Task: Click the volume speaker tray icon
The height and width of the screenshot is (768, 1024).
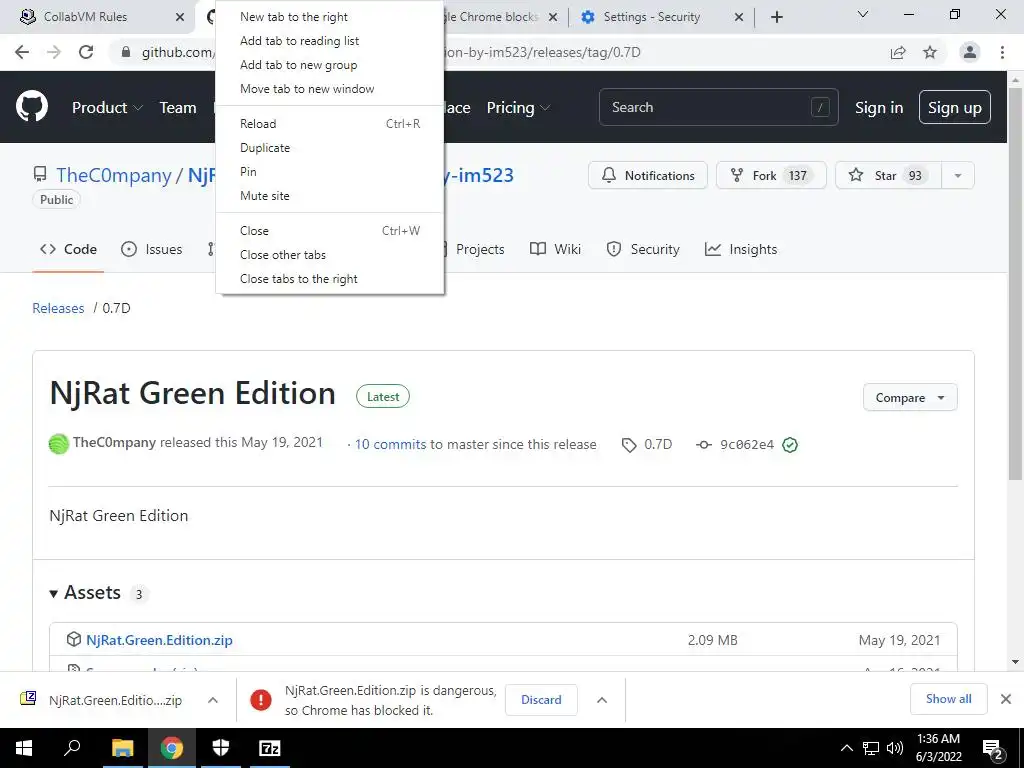Action: coord(895,748)
